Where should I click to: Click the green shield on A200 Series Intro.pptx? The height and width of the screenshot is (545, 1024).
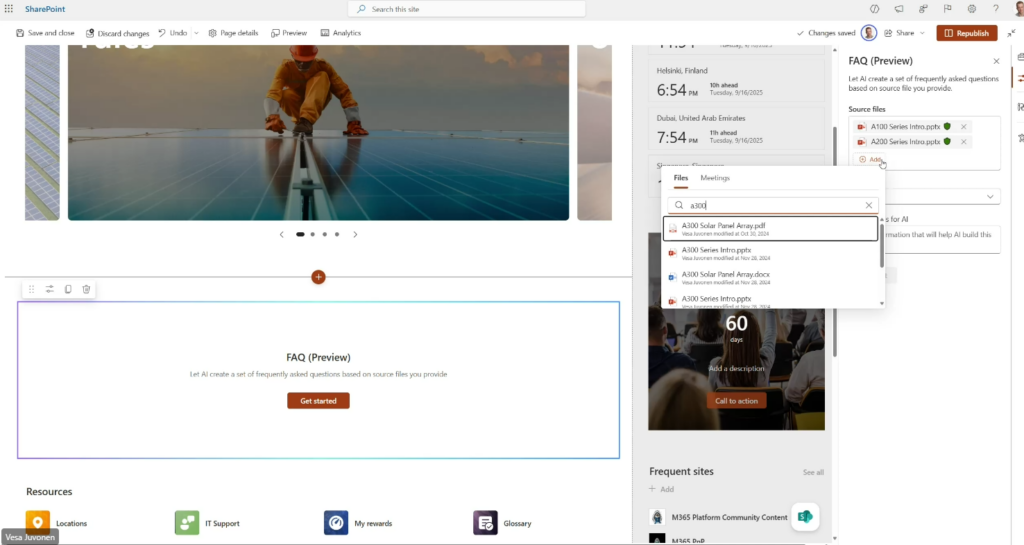coord(947,142)
